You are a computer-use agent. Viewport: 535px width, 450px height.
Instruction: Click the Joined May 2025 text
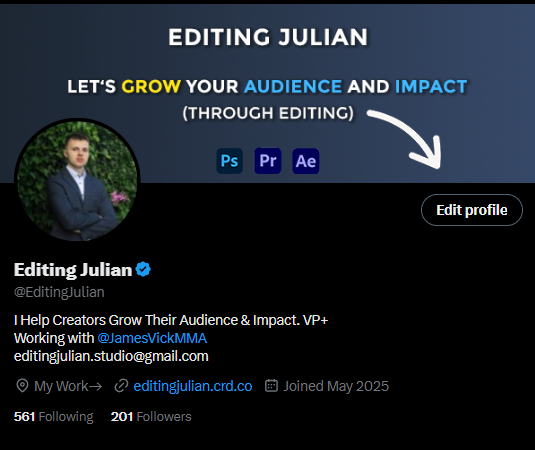point(336,386)
